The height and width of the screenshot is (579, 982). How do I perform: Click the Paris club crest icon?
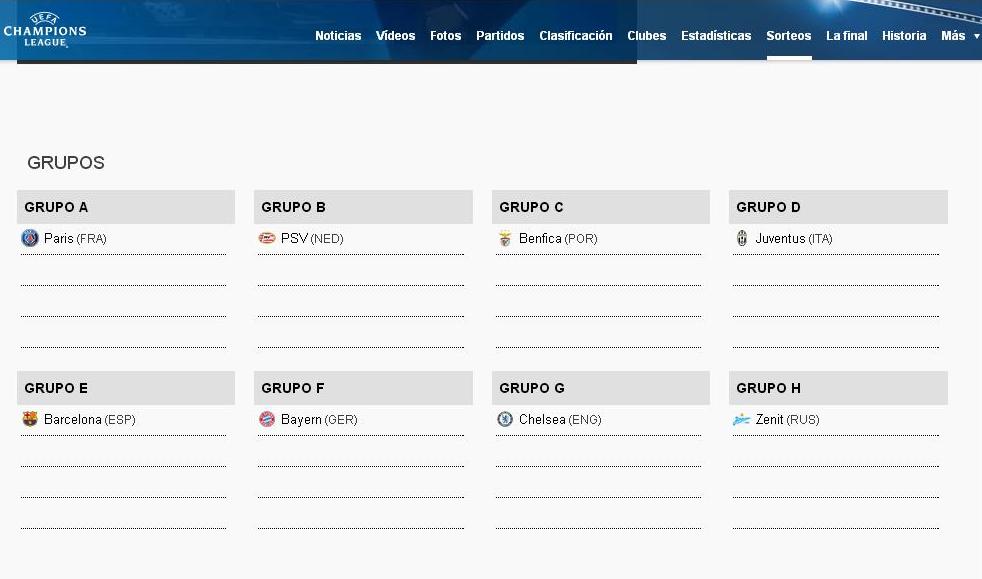[30, 238]
